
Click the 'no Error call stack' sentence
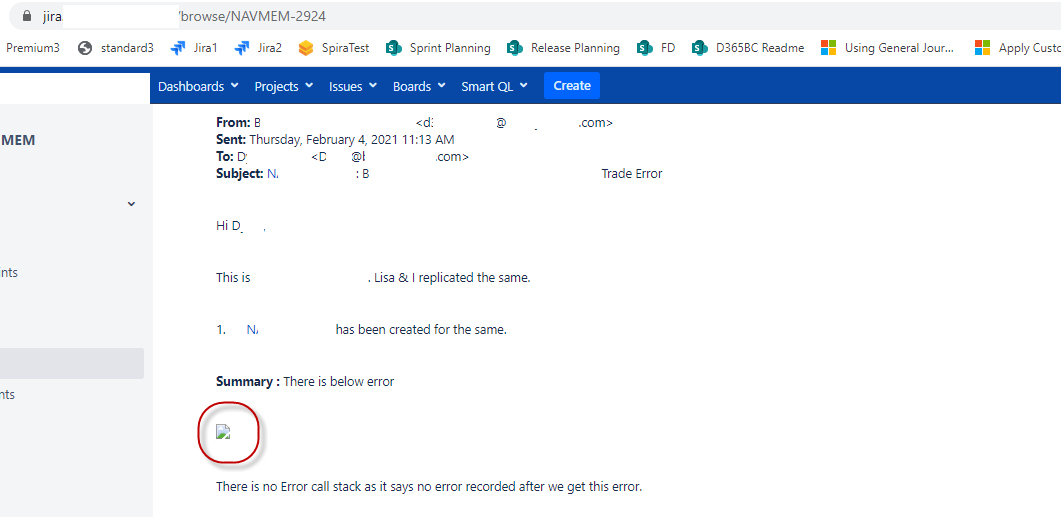coord(429,487)
